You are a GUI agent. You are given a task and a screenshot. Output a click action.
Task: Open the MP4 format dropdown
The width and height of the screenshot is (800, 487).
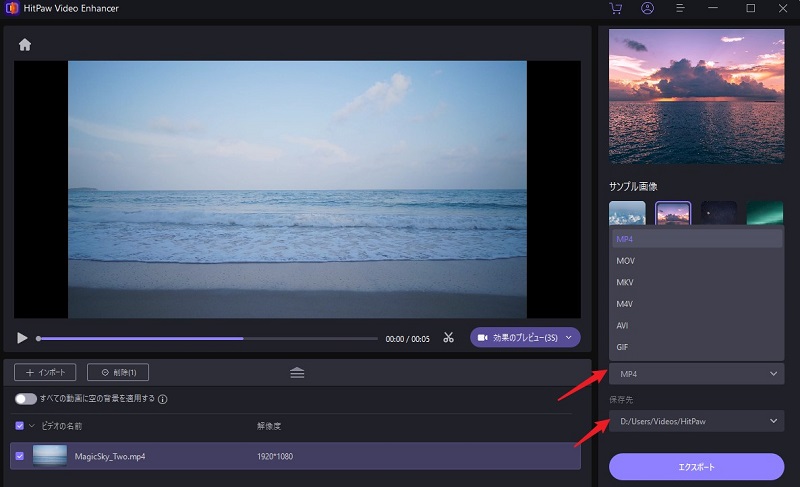point(697,374)
